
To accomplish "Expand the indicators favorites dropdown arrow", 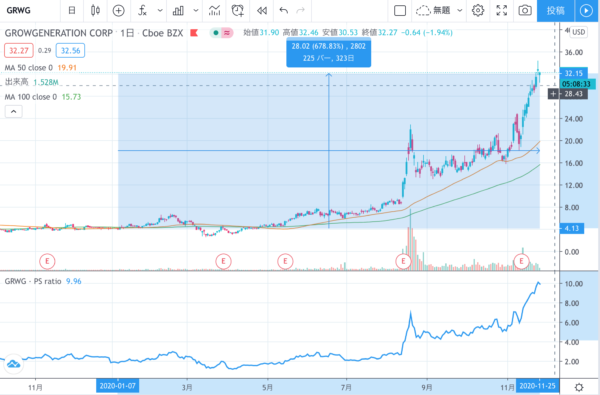I will [160, 10].
